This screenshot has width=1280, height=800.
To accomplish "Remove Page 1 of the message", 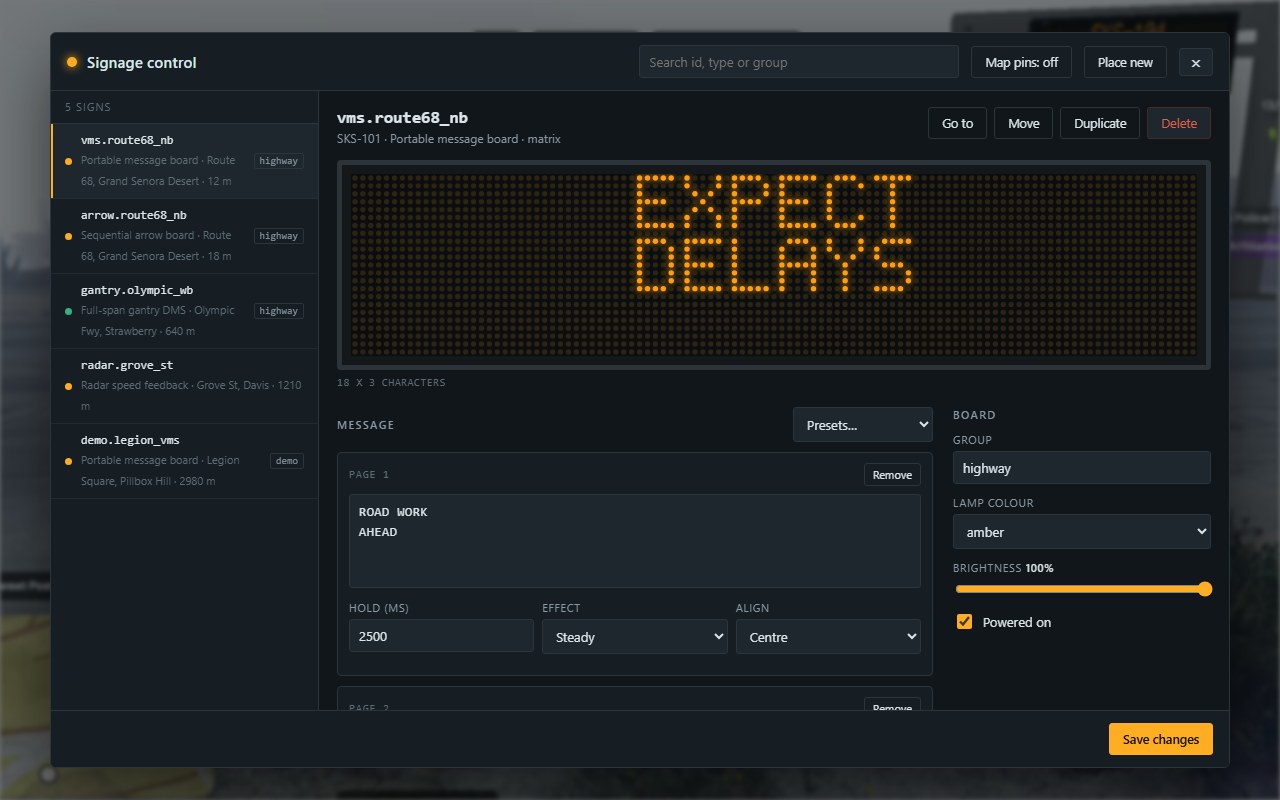I will pyautogui.click(x=892, y=475).
